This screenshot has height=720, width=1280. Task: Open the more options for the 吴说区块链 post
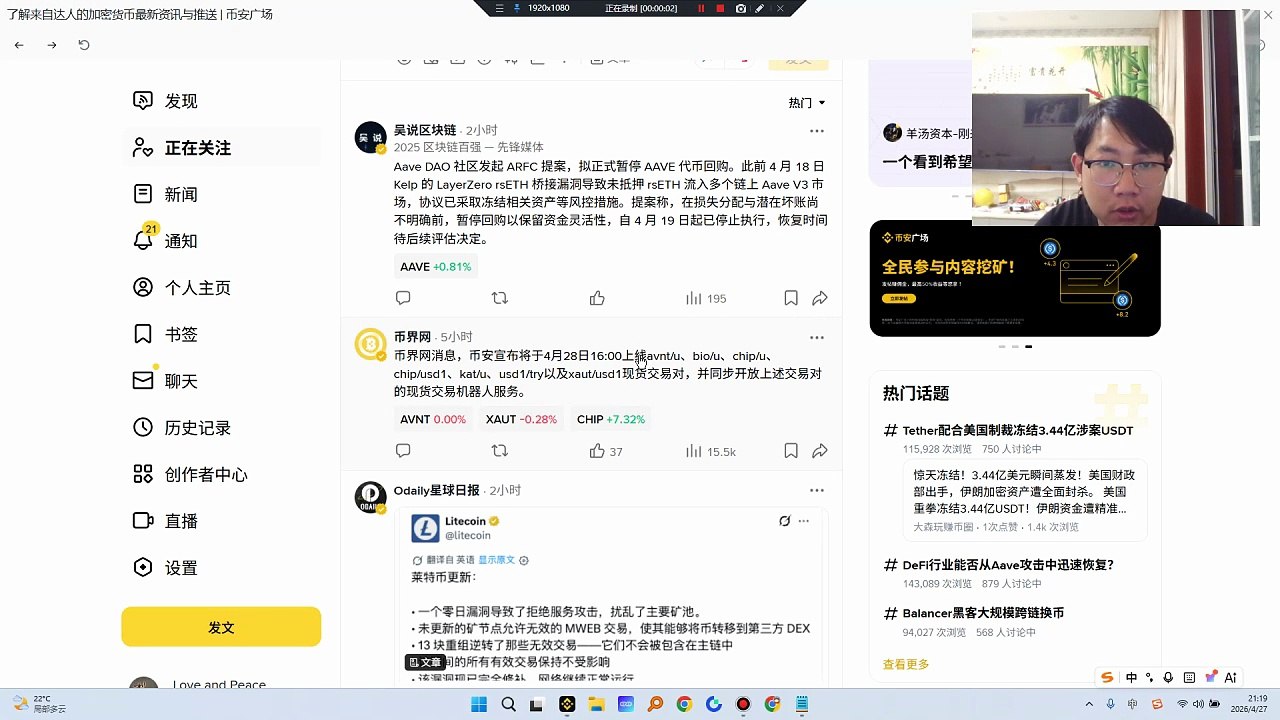point(817,131)
